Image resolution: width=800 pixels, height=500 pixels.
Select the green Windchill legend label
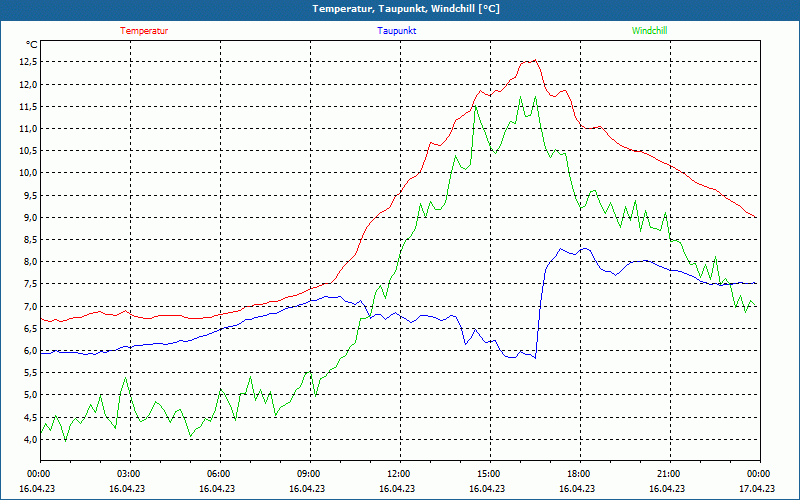(x=649, y=31)
